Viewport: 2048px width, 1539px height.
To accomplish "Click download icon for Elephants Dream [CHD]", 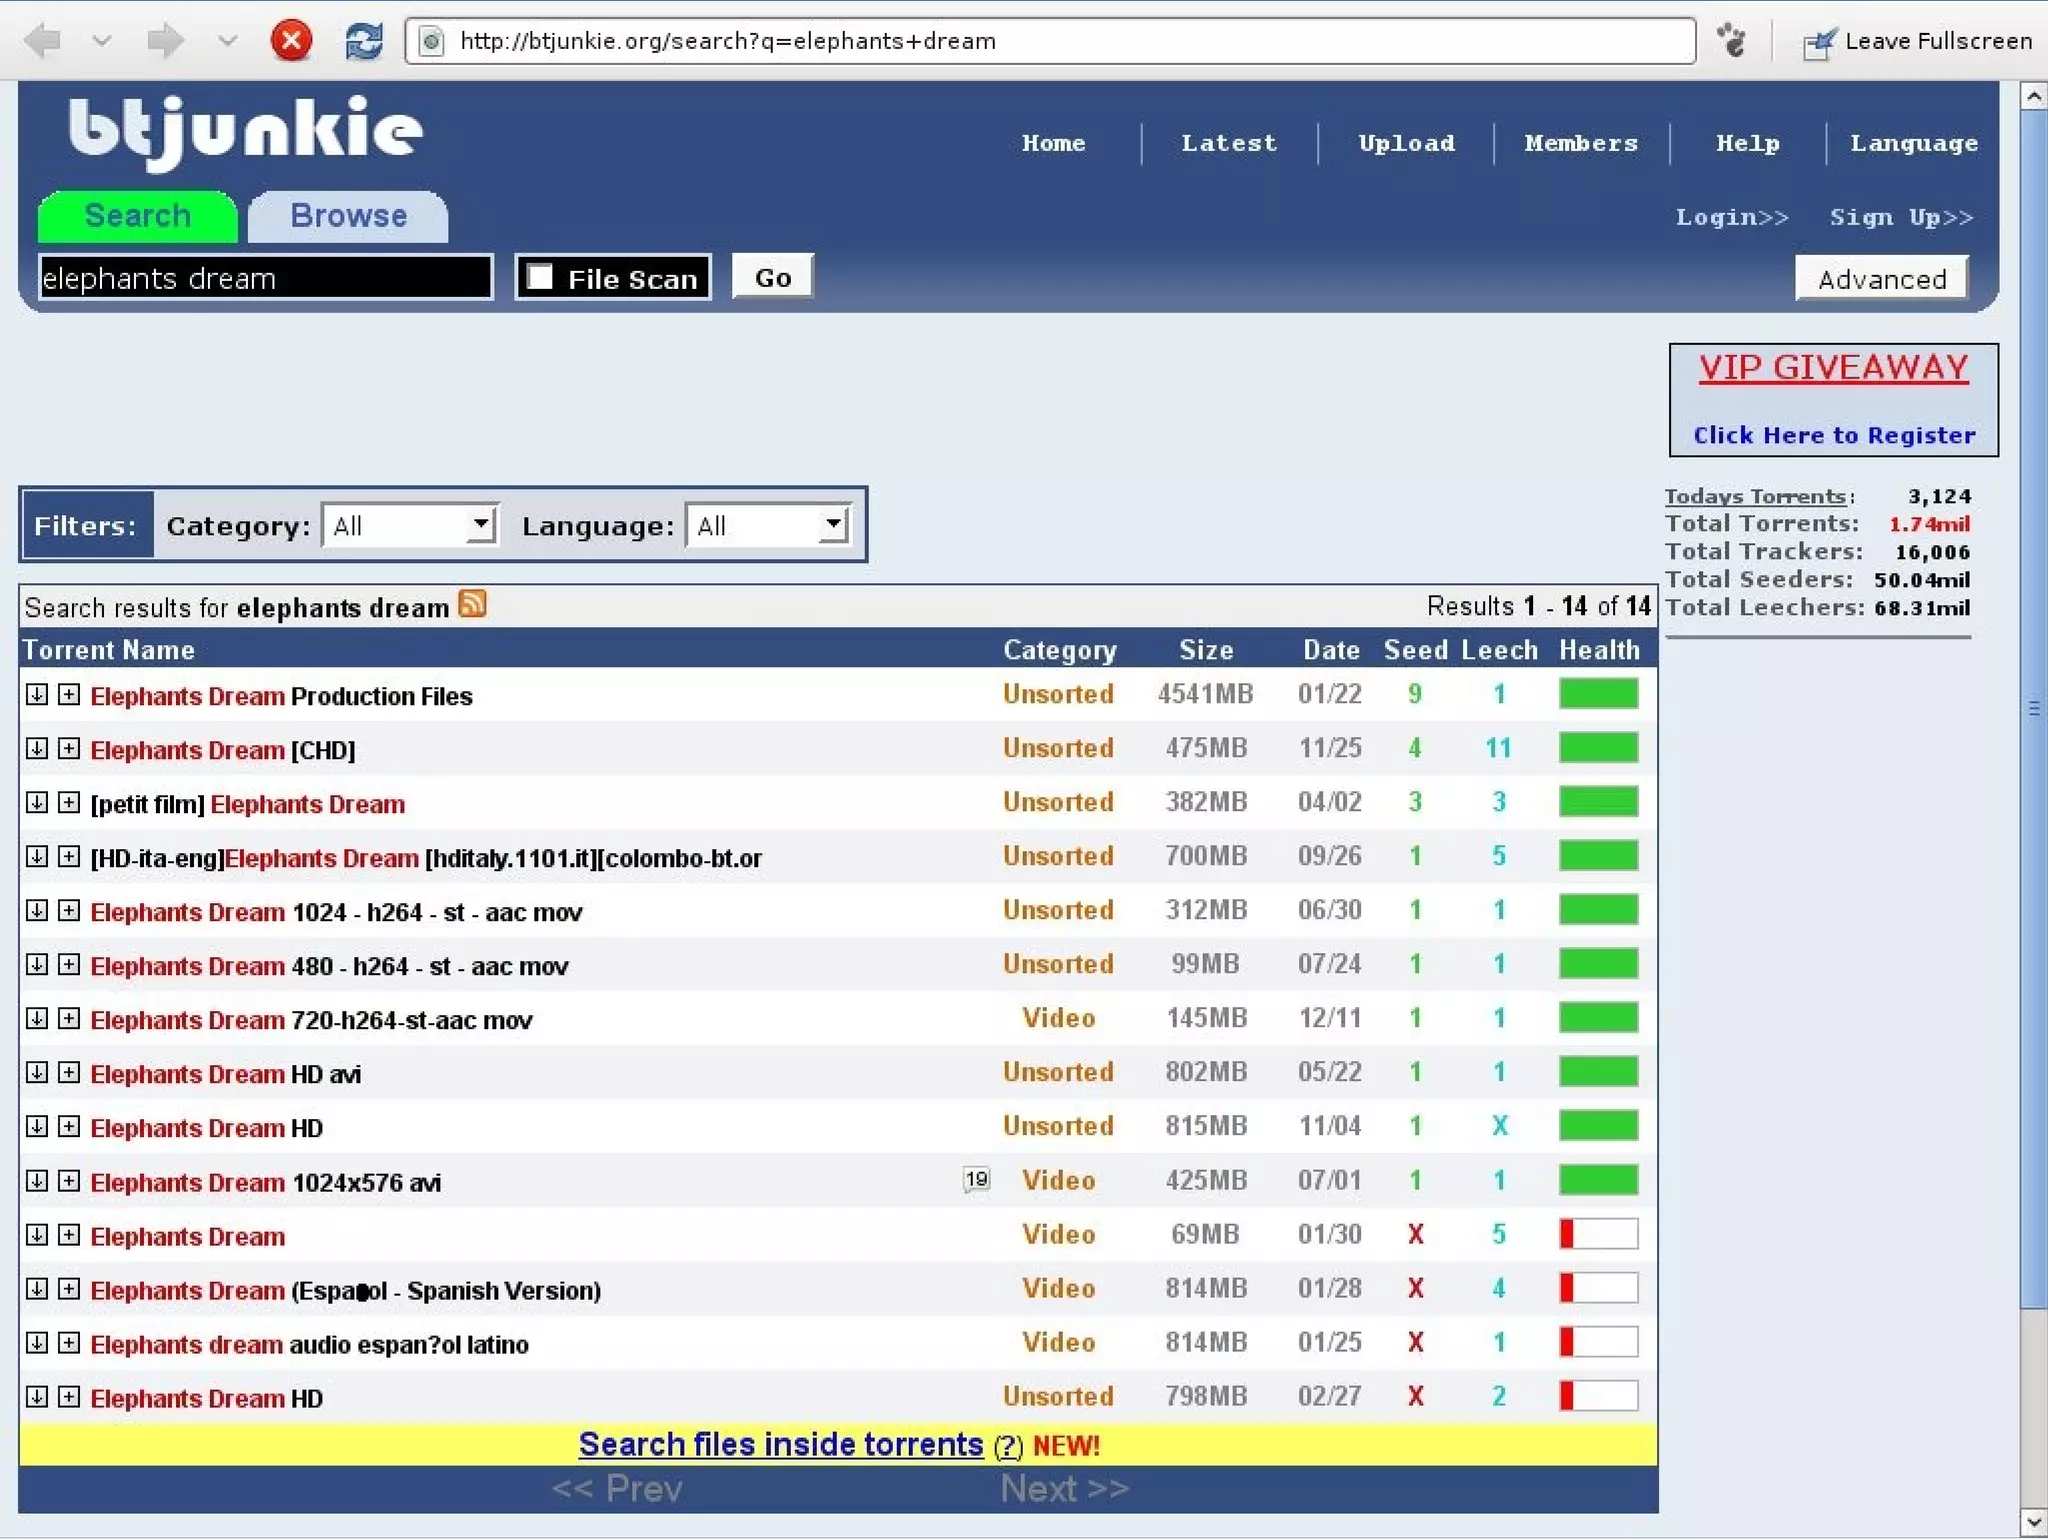I will point(37,749).
